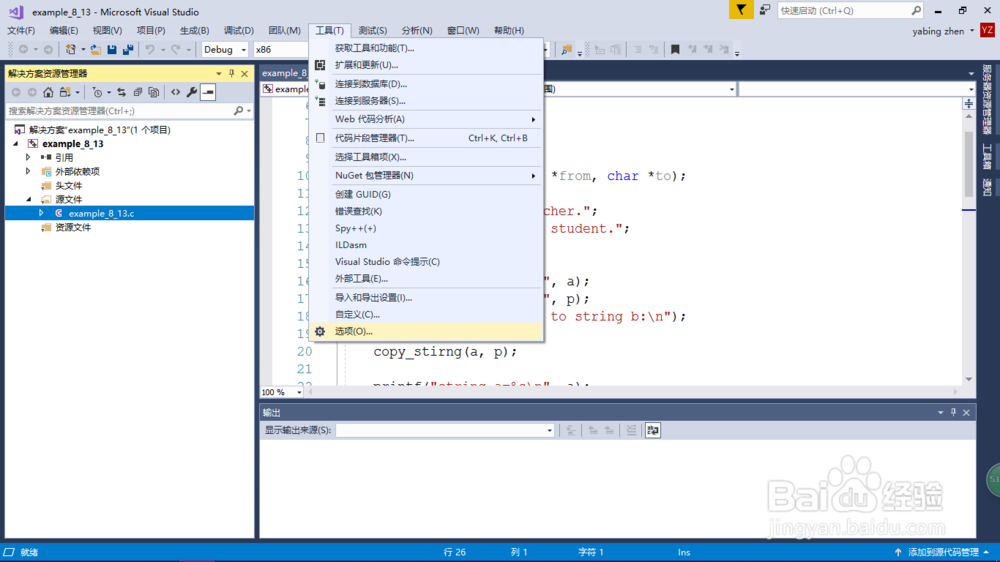Click the Home icon in Solution Explorer
Image resolution: width=1000 pixels, height=562 pixels.
click(48, 92)
